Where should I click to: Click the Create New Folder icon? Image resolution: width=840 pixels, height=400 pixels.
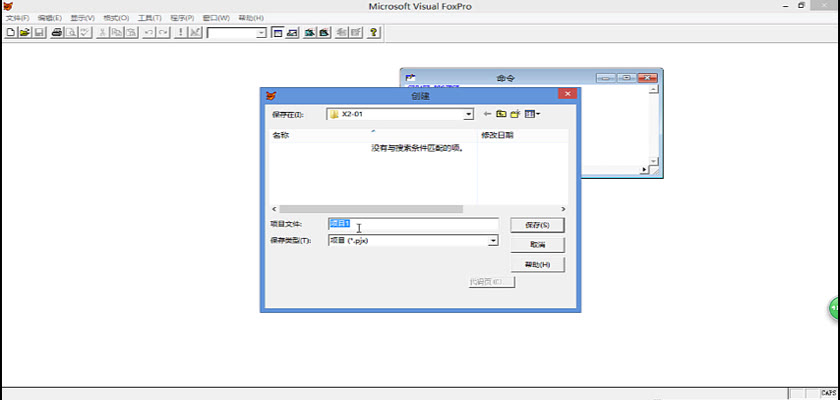click(515, 114)
